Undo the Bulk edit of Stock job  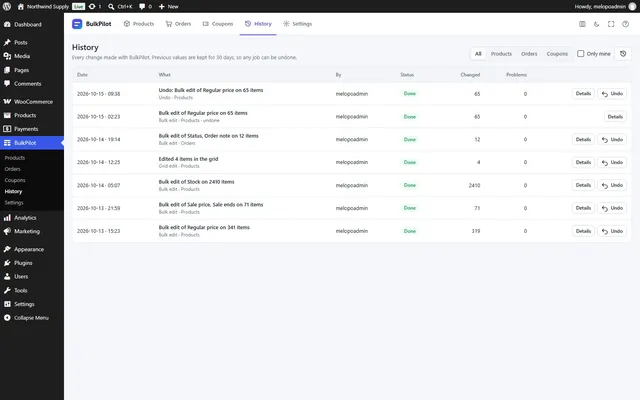tap(612, 185)
